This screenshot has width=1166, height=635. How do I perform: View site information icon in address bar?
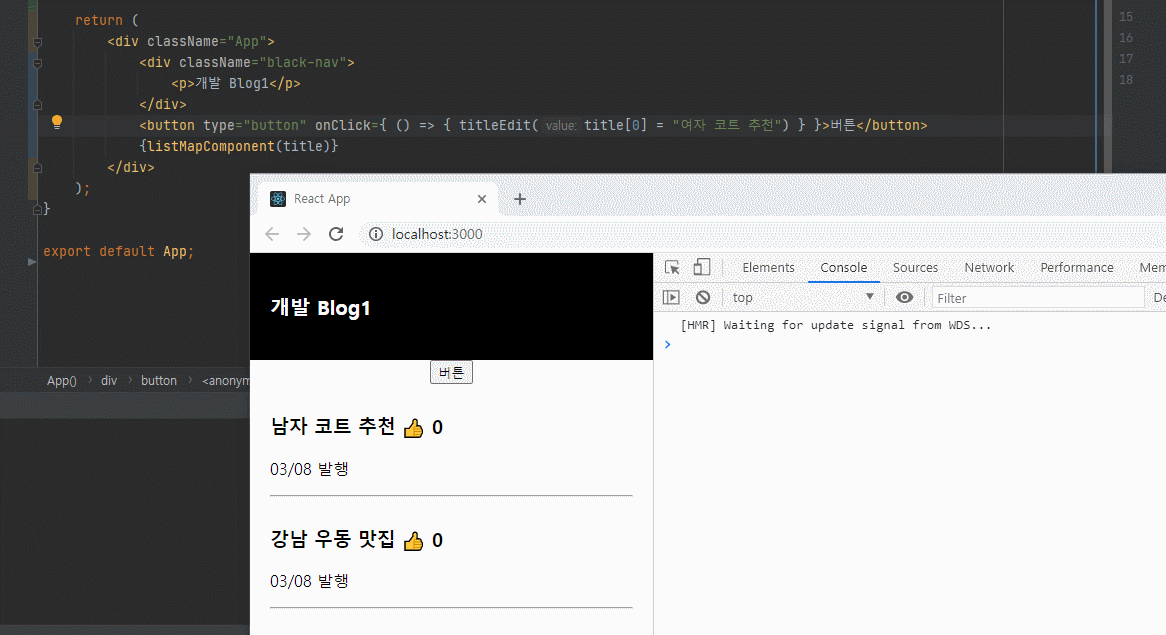pos(376,234)
